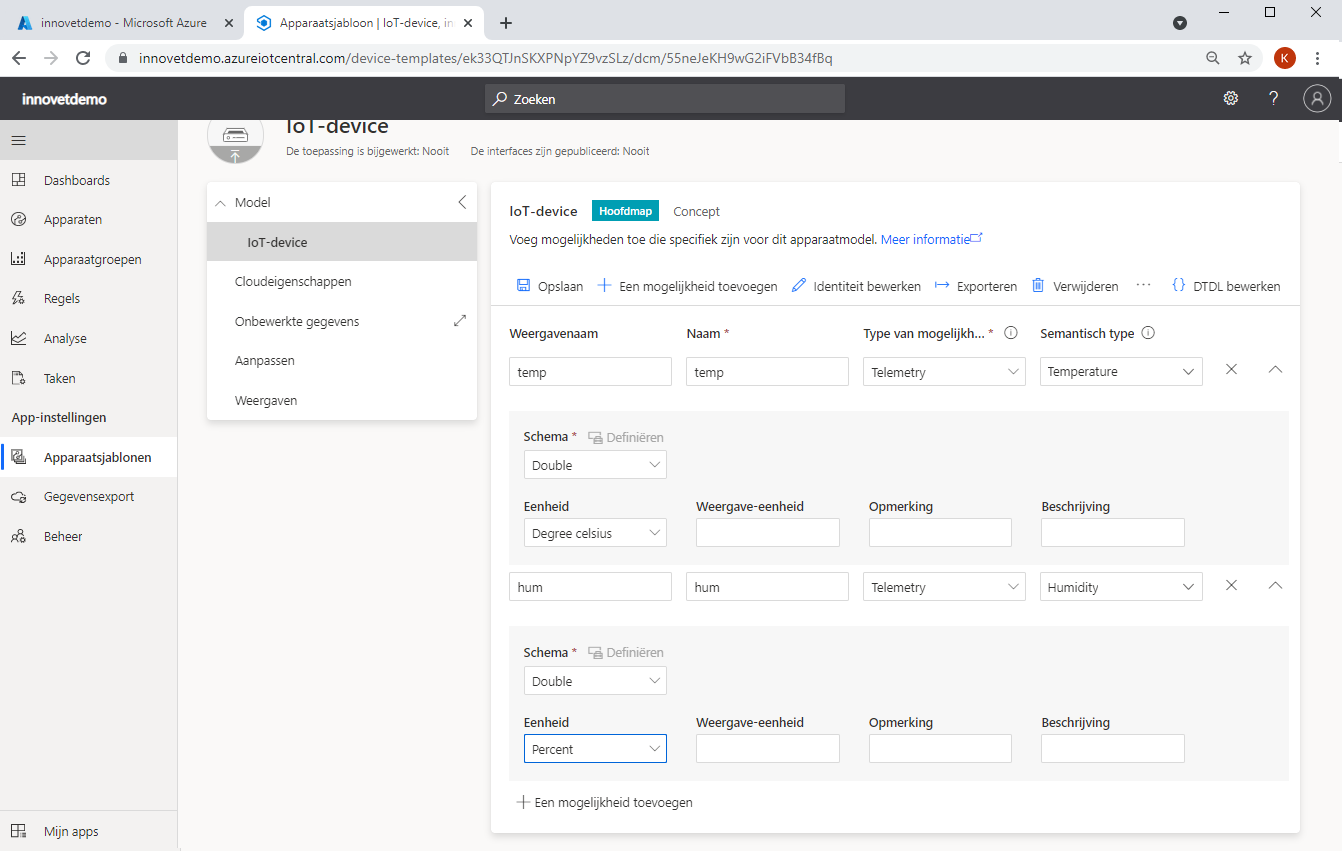This screenshot has width=1342, height=851.
Task: Click the Mijn apps grid icon
Action: point(18,831)
